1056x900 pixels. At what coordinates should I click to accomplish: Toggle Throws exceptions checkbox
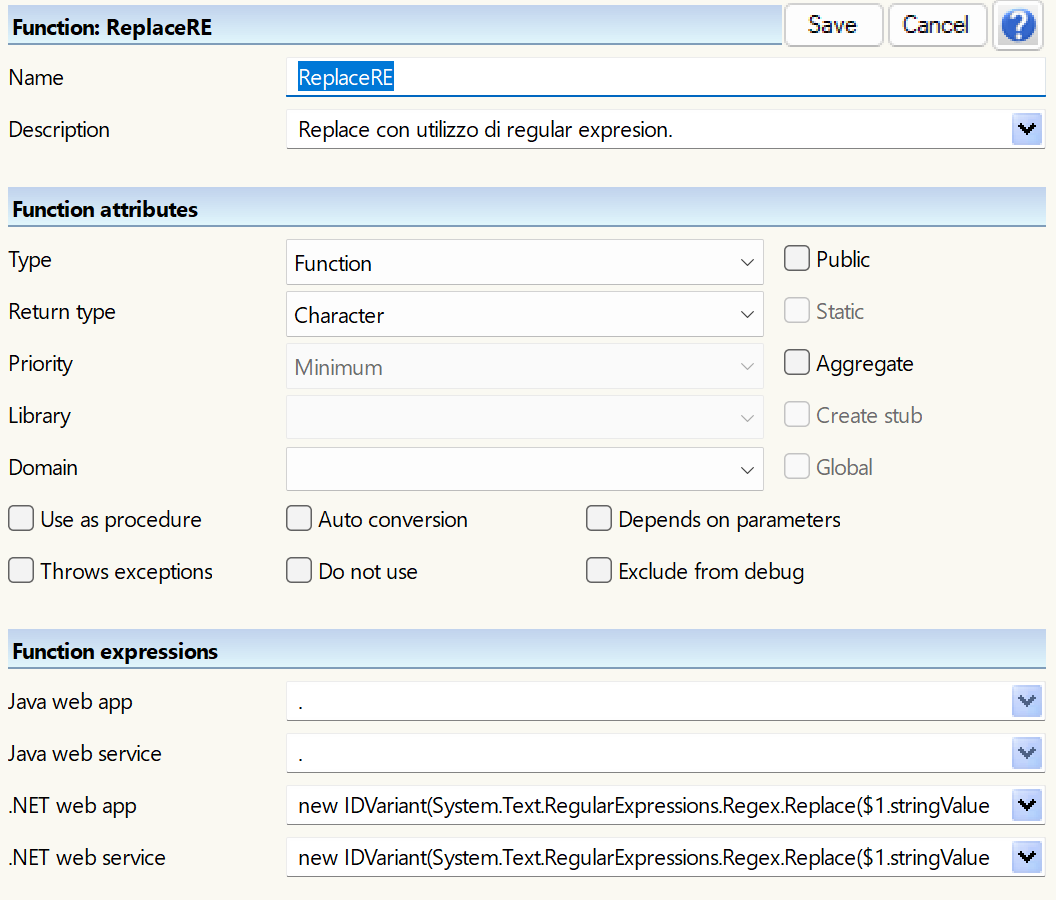pos(21,571)
